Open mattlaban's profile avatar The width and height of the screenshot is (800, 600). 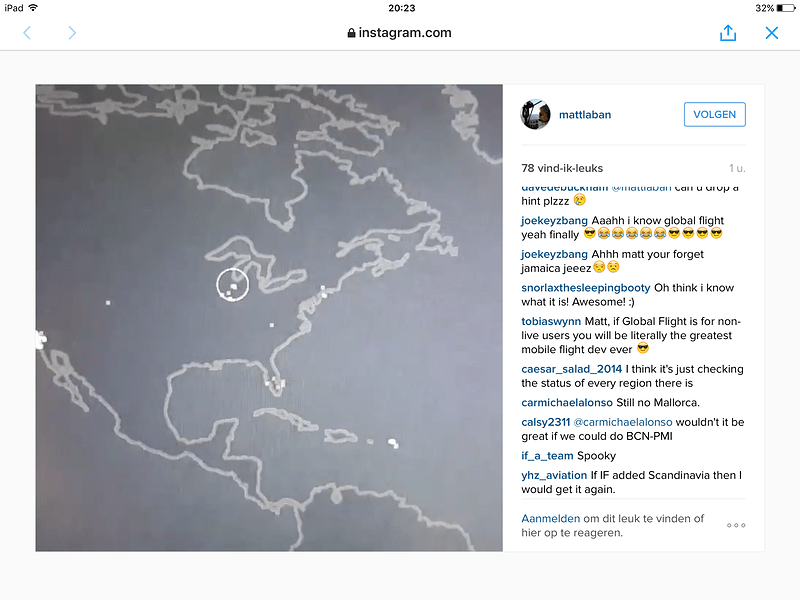click(535, 114)
